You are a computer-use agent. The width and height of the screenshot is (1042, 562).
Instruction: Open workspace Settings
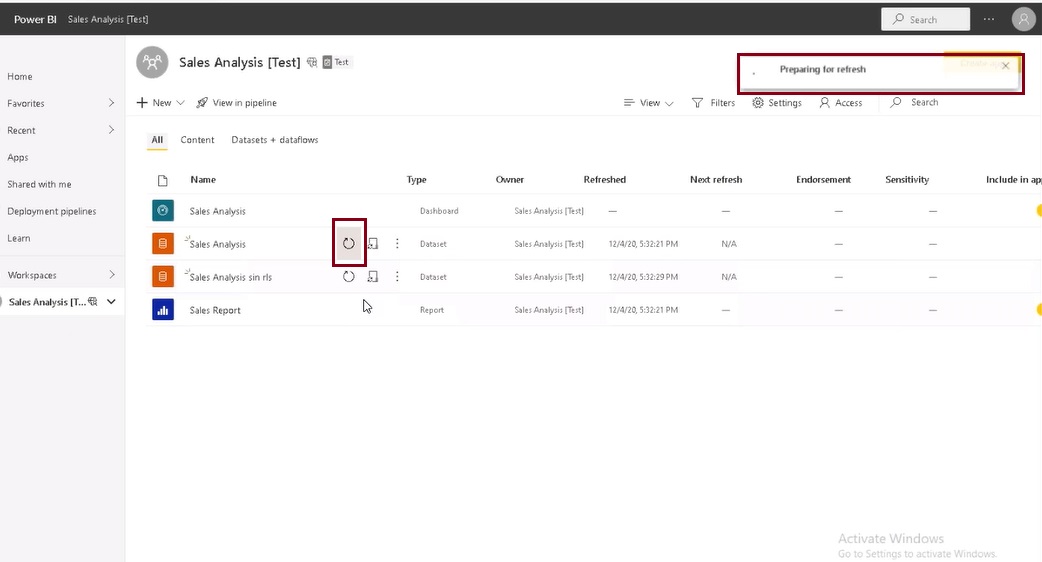(777, 103)
